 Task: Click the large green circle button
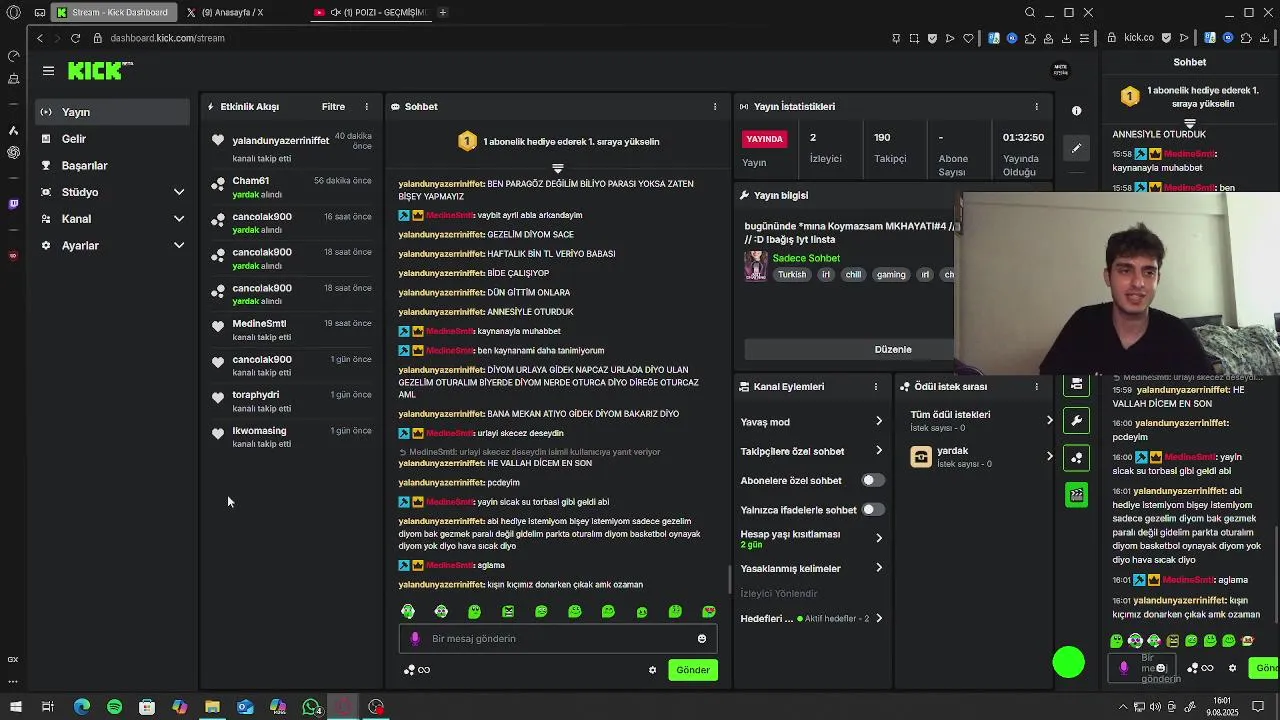pos(1068,662)
